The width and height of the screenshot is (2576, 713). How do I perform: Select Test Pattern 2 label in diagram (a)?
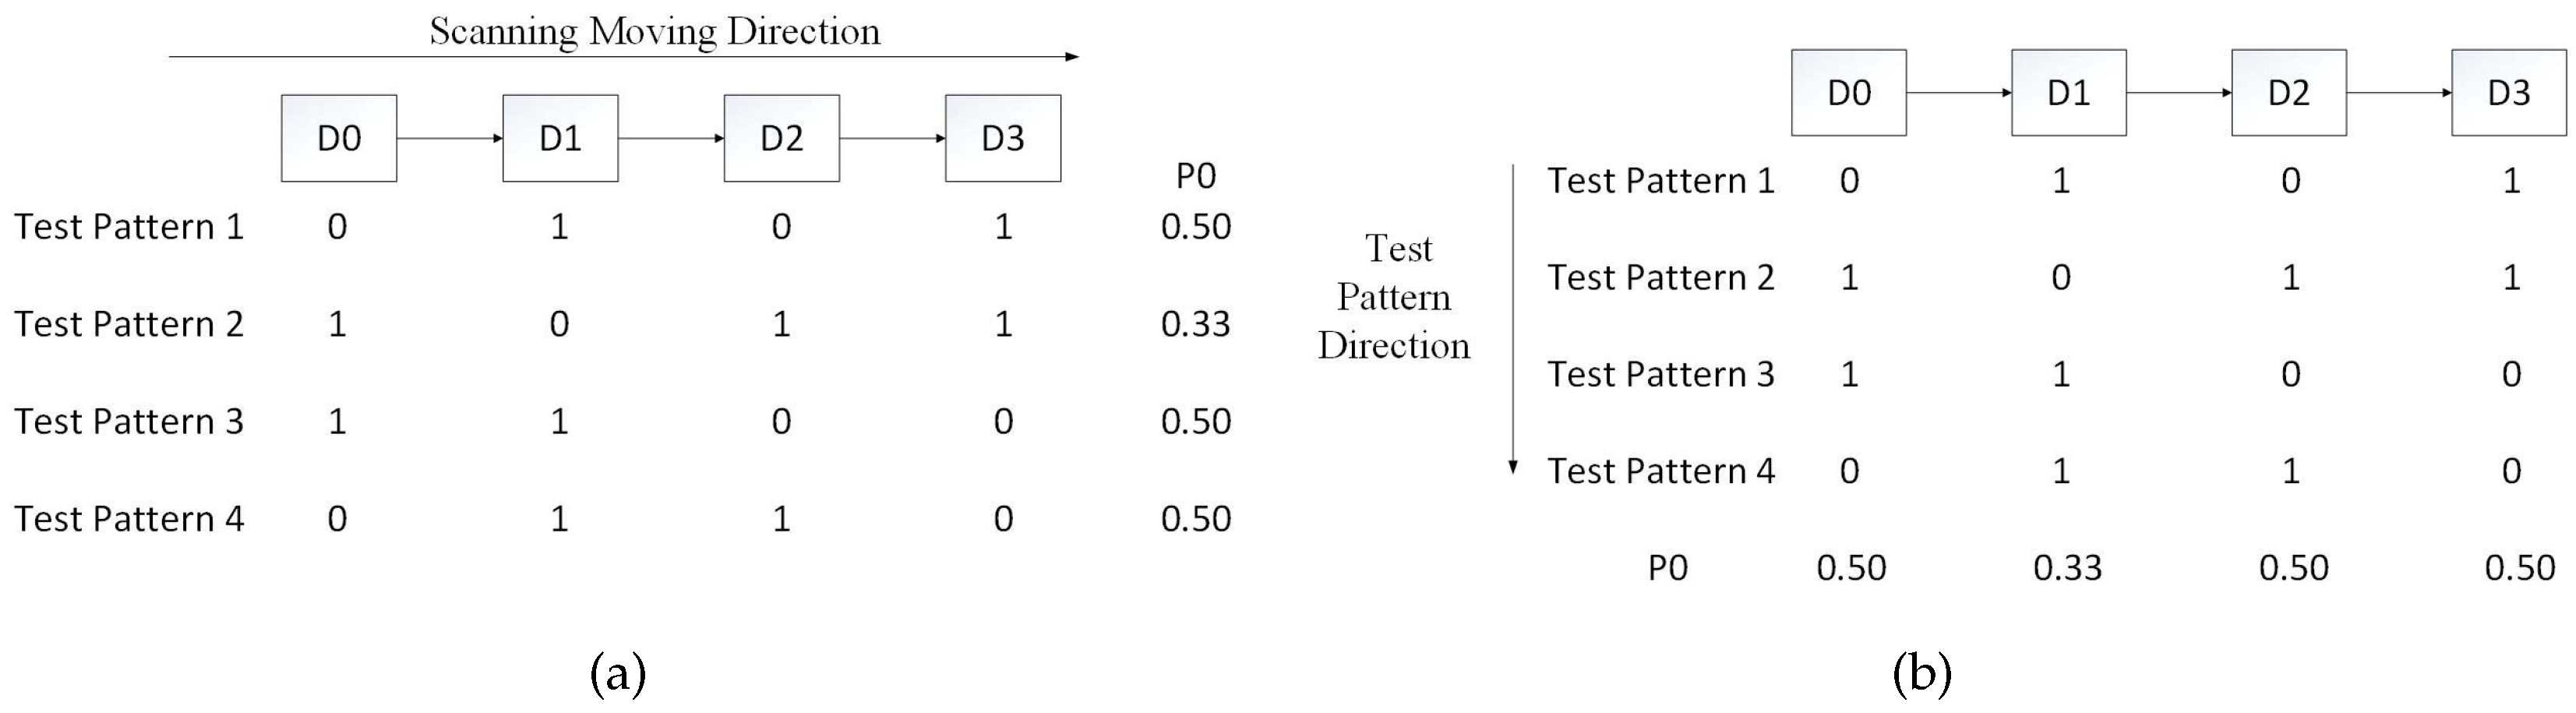[129, 324]
